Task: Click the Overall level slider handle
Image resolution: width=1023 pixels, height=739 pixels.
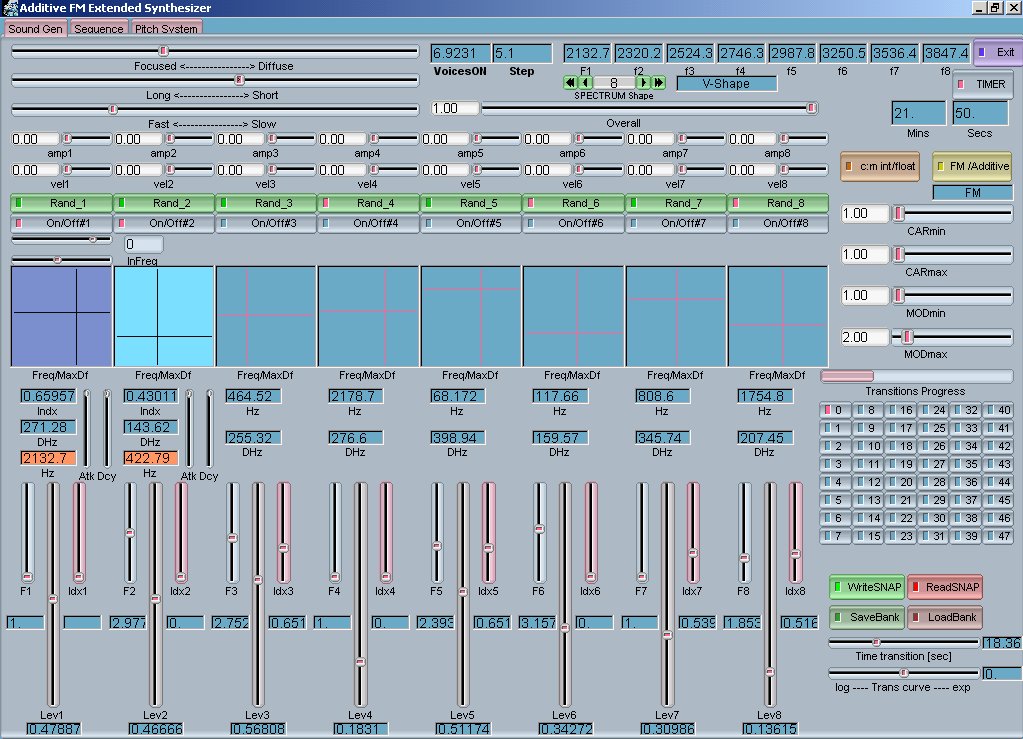Action: (x=812, y=108)
